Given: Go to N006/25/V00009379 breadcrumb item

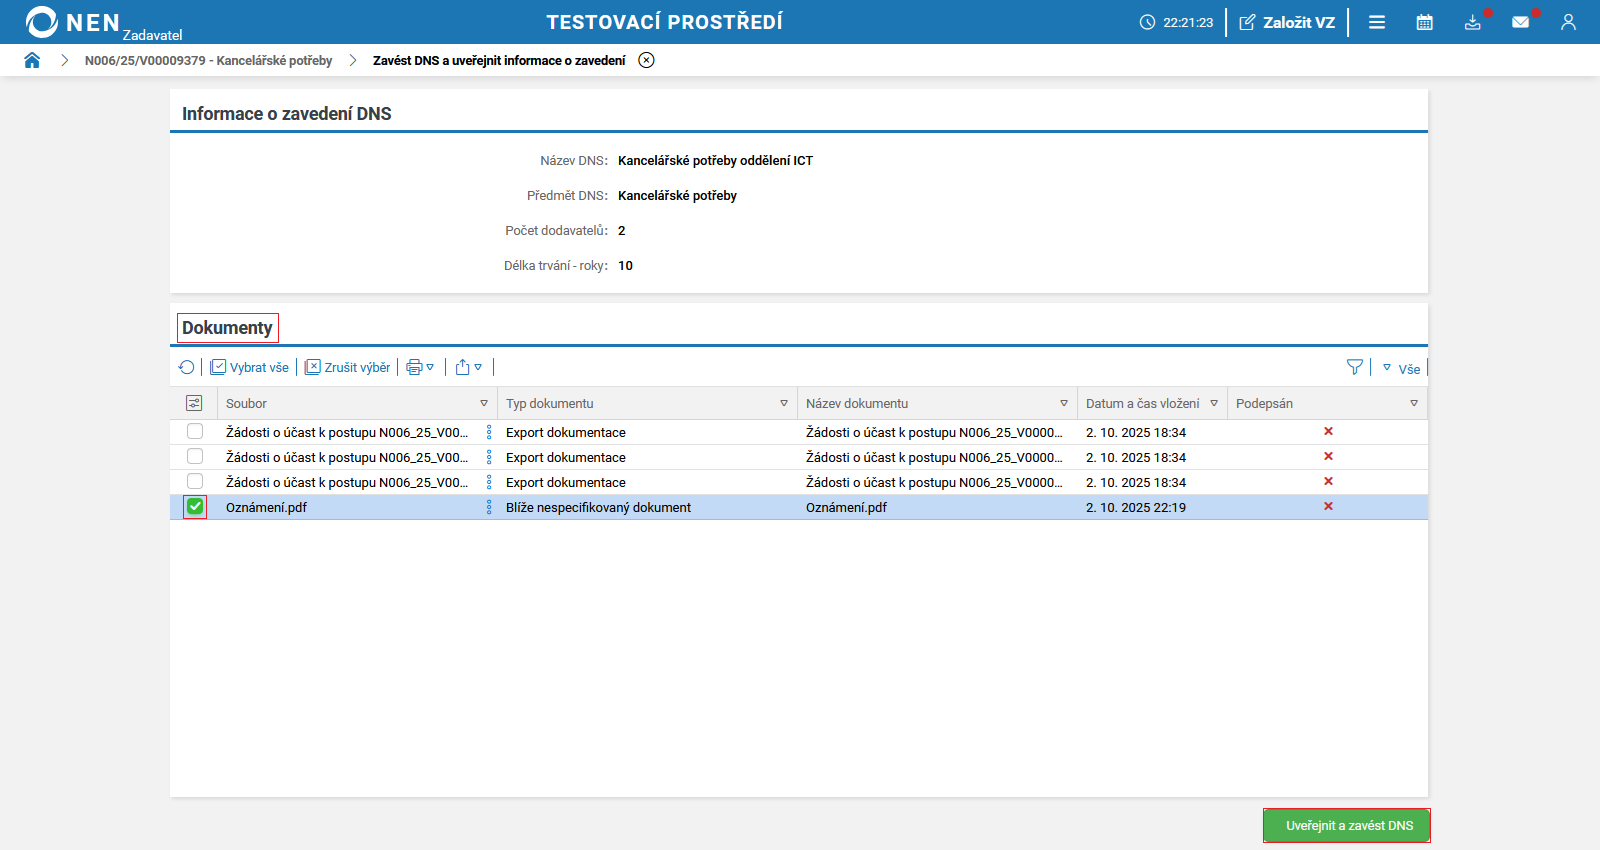Looking at the screenshot, I should point(208,60).
